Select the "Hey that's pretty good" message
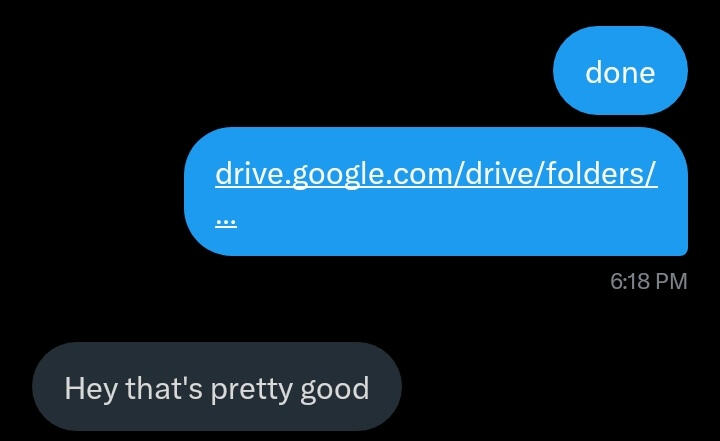 tap(217, 386)
